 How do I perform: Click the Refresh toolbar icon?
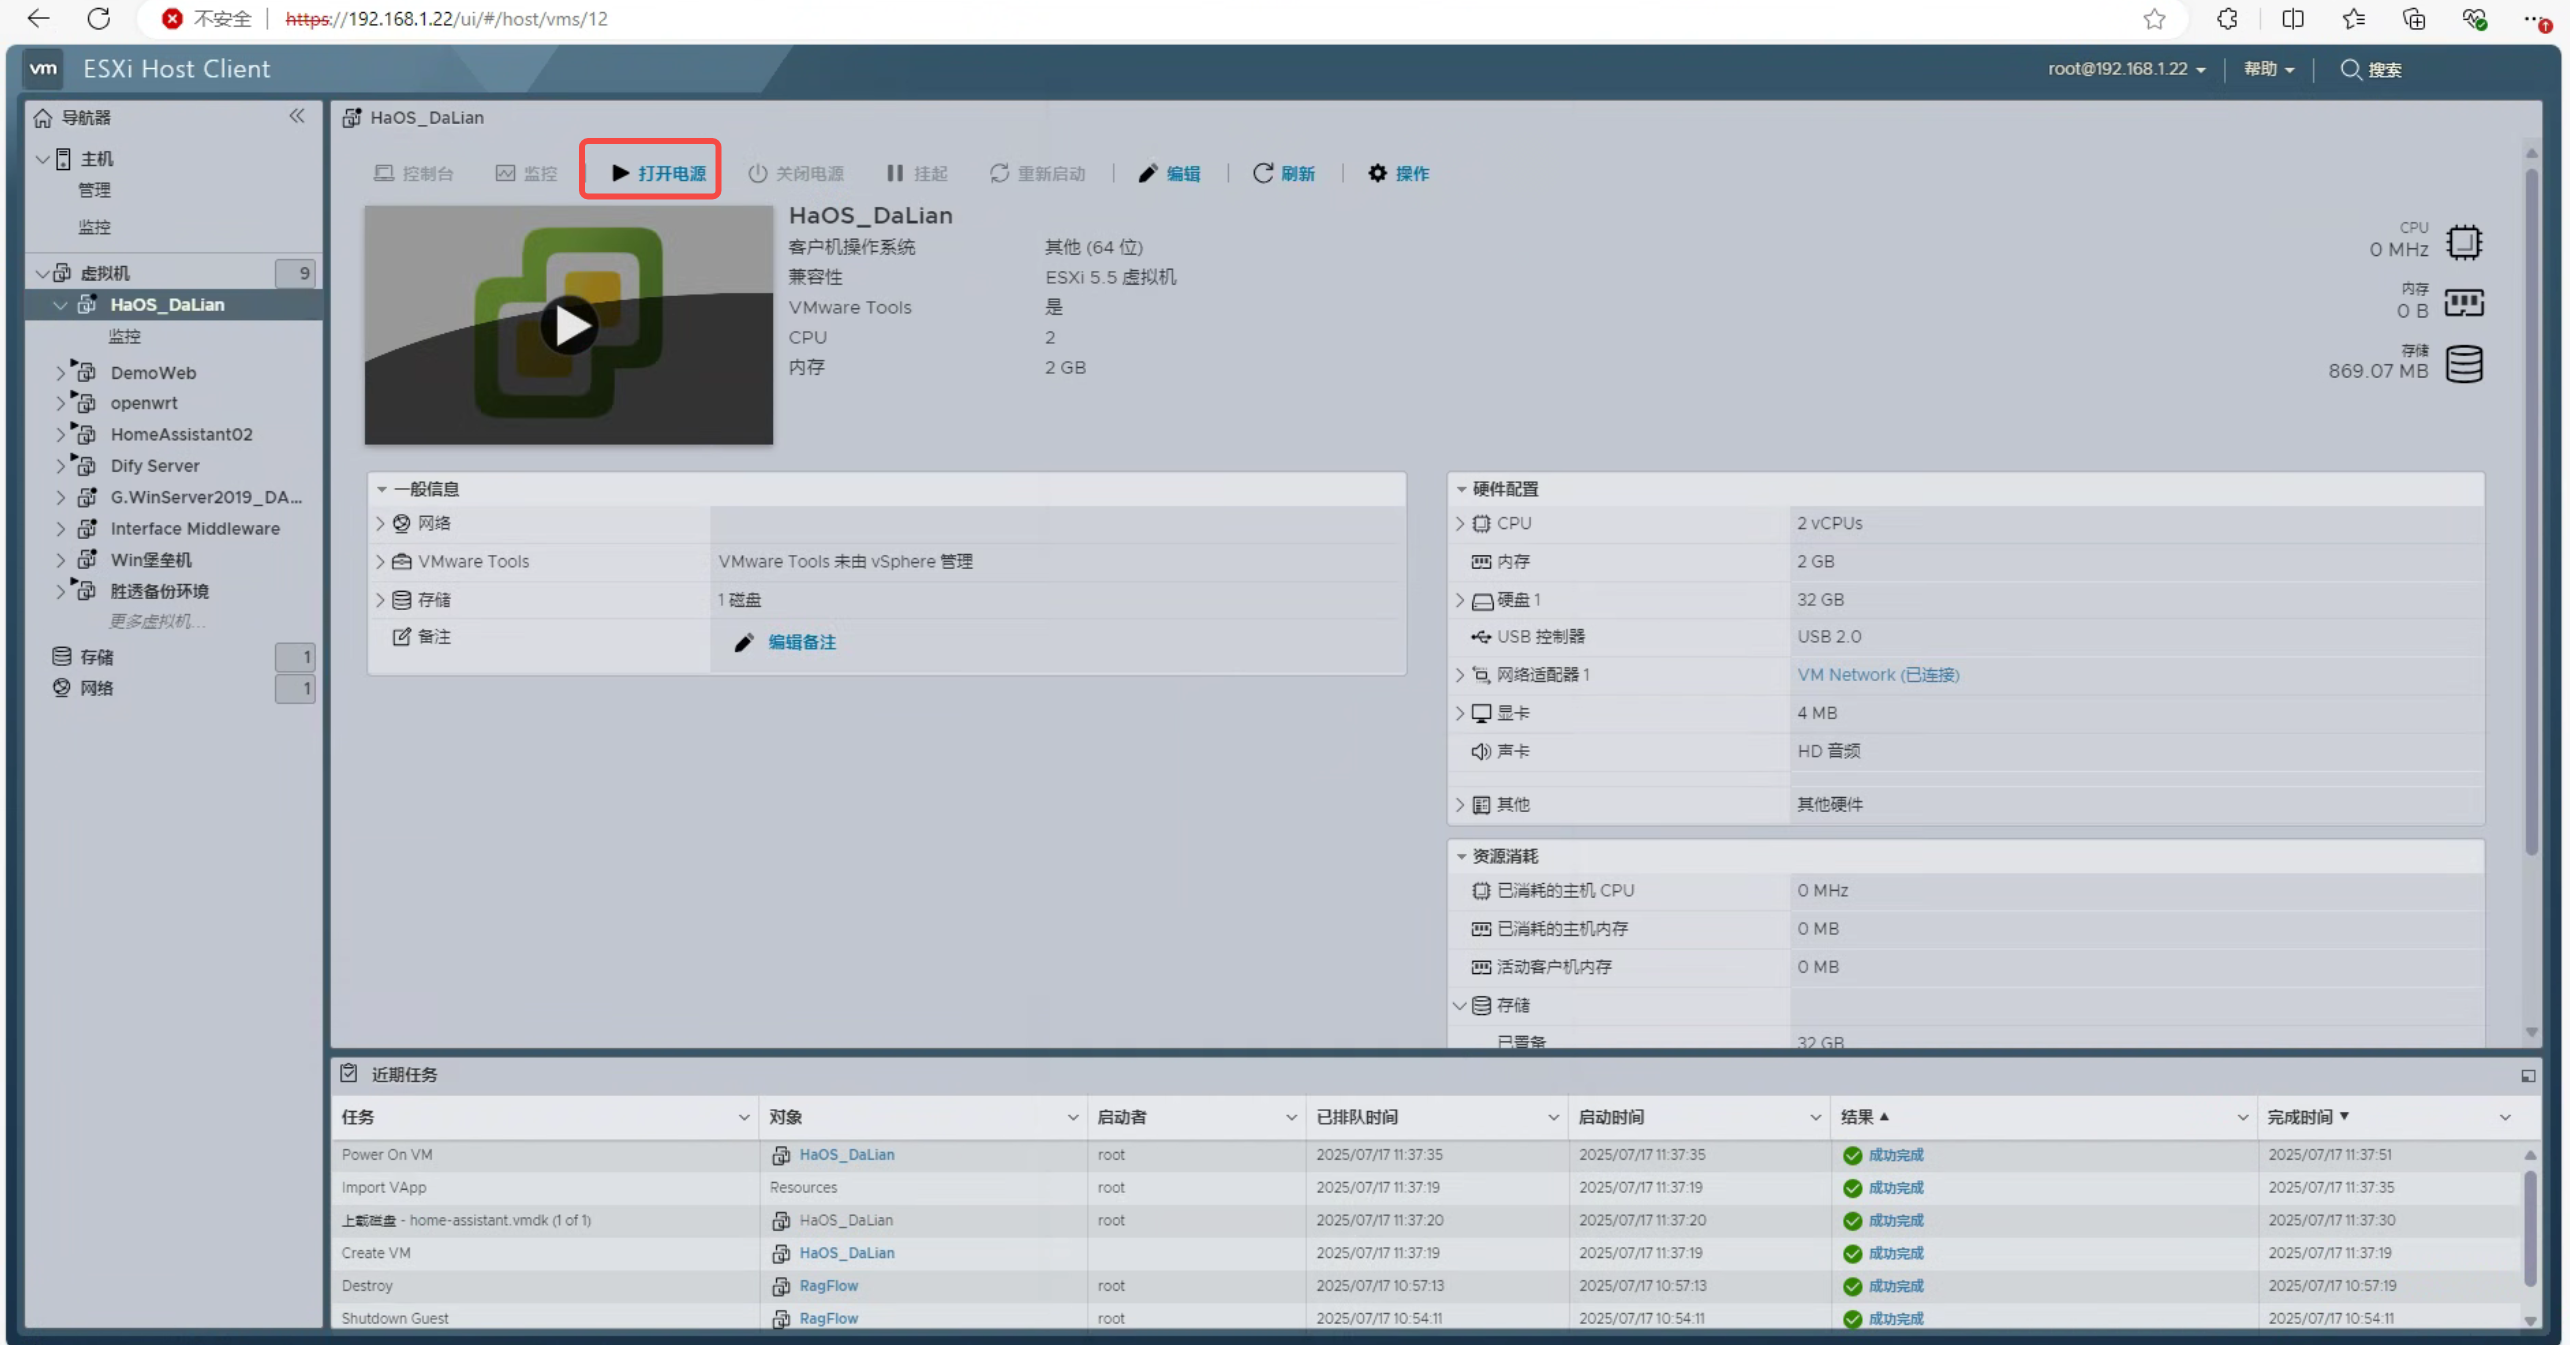1263,173
